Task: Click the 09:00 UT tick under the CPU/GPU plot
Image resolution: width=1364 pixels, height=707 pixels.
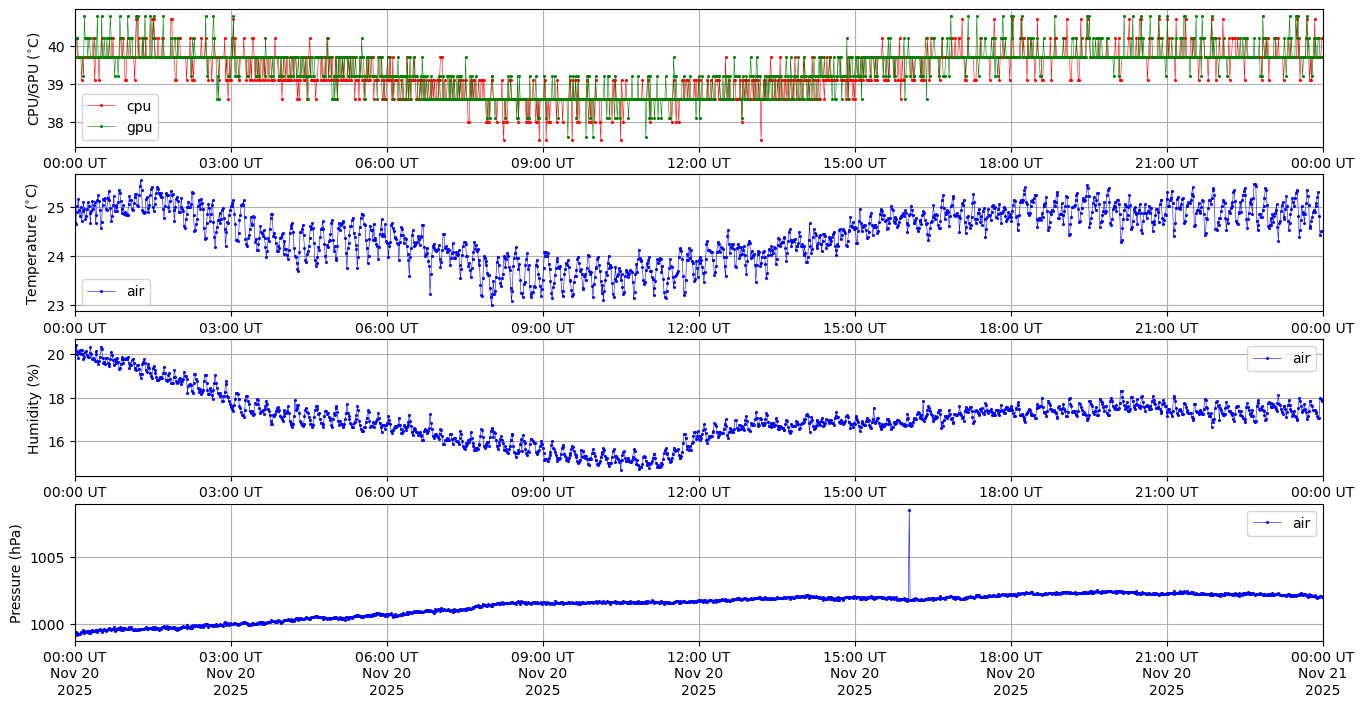Action: tap(542, 162)
